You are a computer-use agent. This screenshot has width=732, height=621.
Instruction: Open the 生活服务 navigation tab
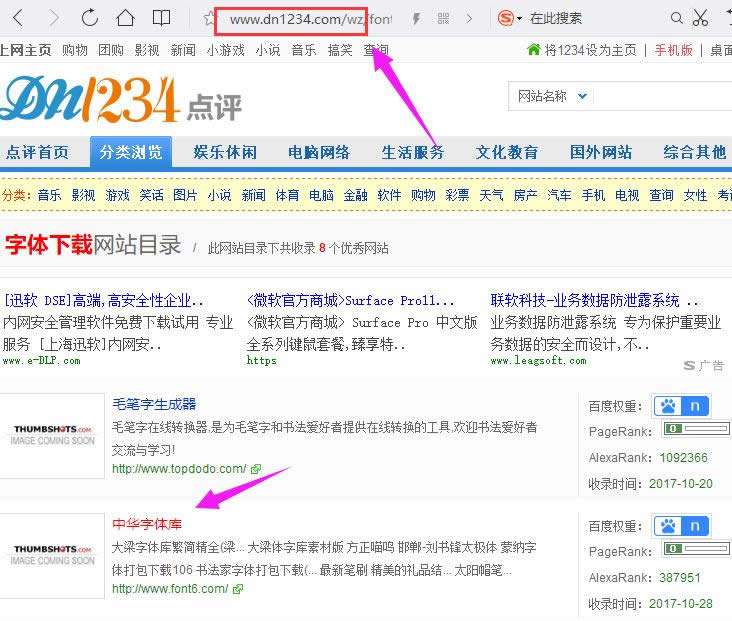coord(412,152)
